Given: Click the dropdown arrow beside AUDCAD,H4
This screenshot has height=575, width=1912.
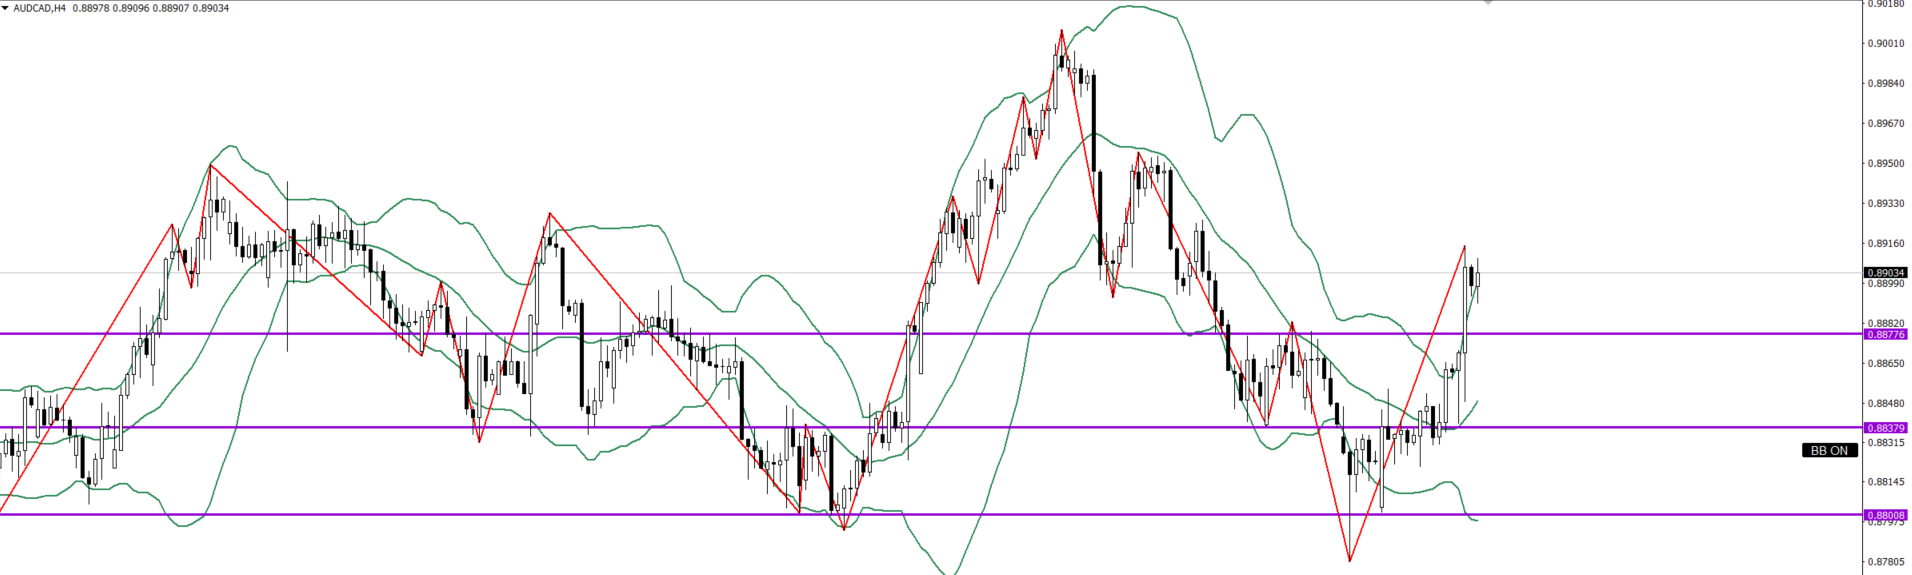Looking at the screenshot, I should pyautogui.click(x=6, y=8).
